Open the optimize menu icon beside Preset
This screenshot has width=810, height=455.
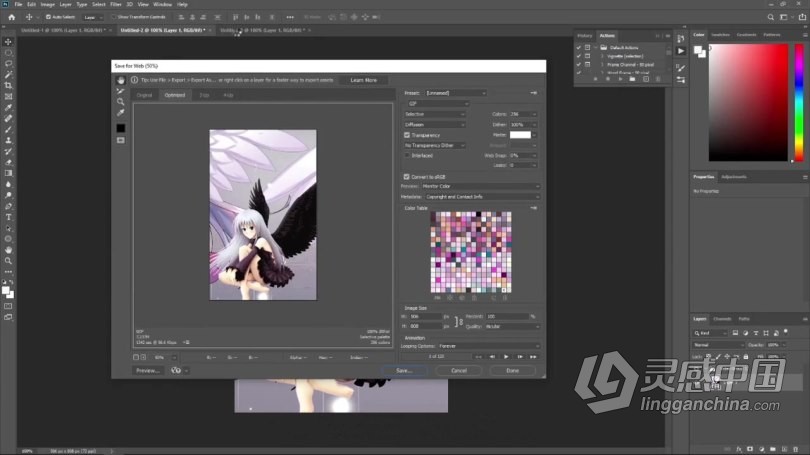pyautogui.click(x=534, y=93)
